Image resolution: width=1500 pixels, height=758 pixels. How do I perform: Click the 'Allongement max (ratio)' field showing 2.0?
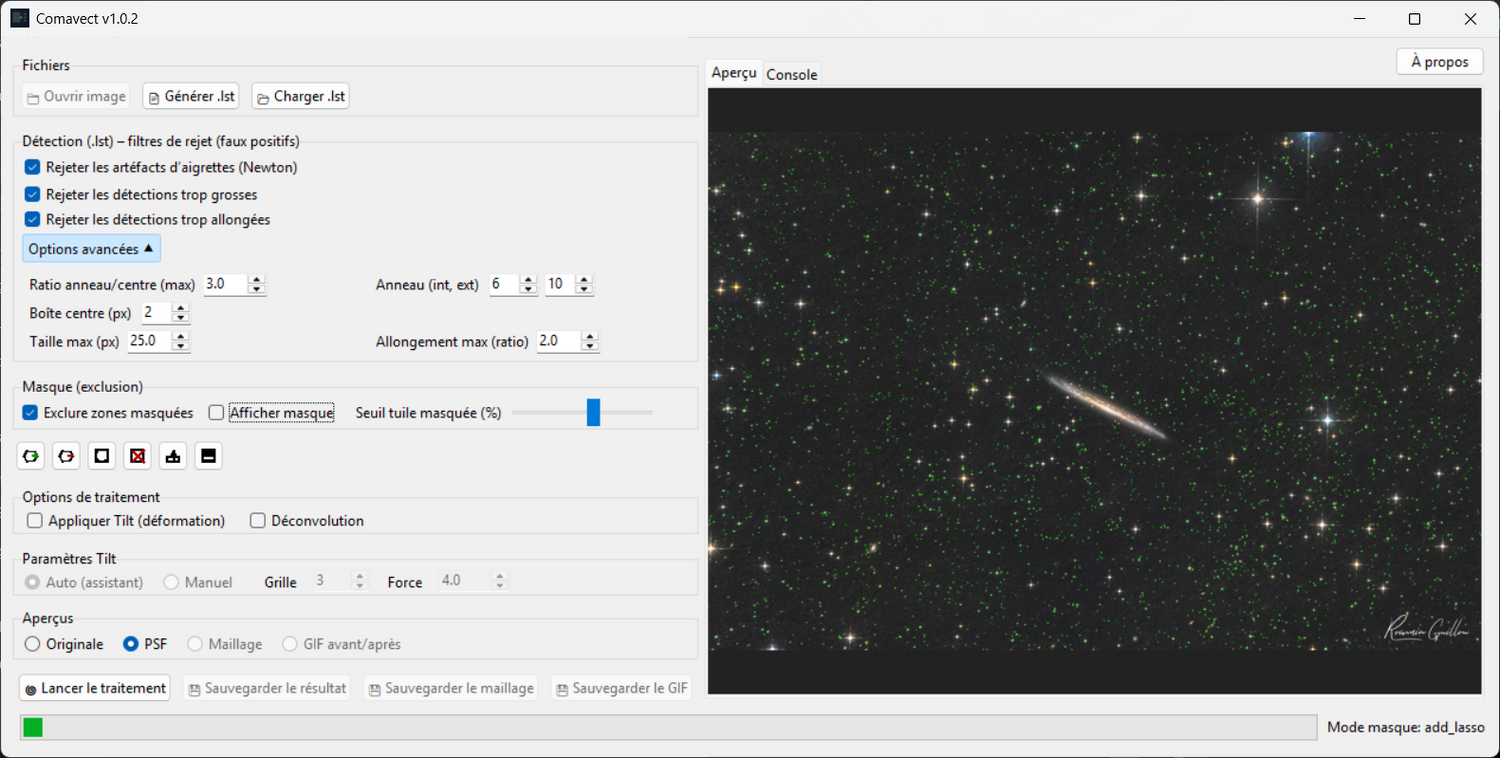coord(559,341)
